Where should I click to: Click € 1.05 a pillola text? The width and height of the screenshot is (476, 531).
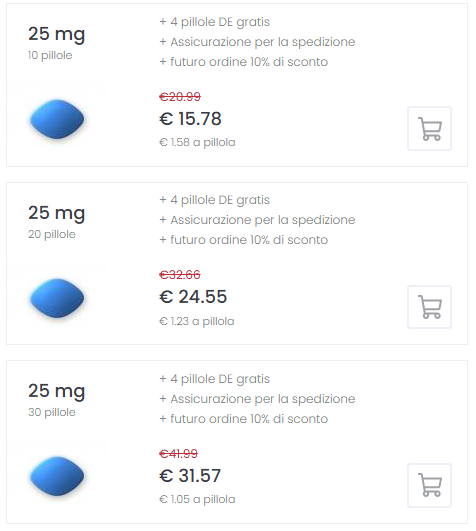pyautogui.click(x=197, y=499)
